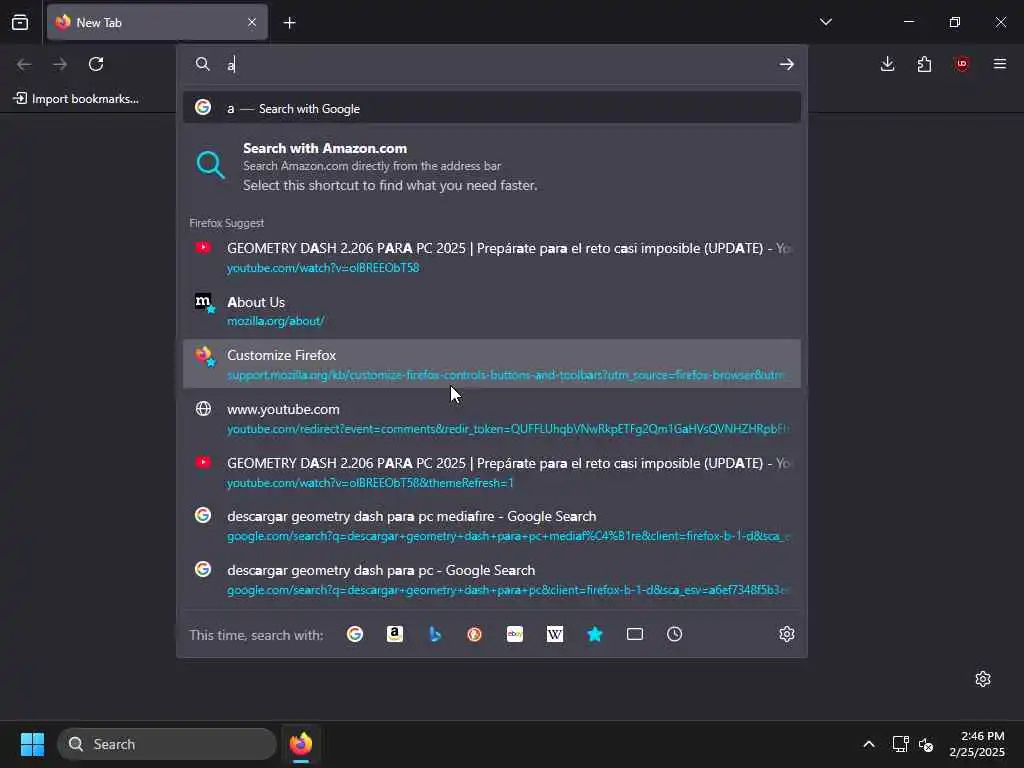The height and width of the screenshot is (768, 1024).
Task: Open the Extensions puzzle icon
Action: coord(924,64)
